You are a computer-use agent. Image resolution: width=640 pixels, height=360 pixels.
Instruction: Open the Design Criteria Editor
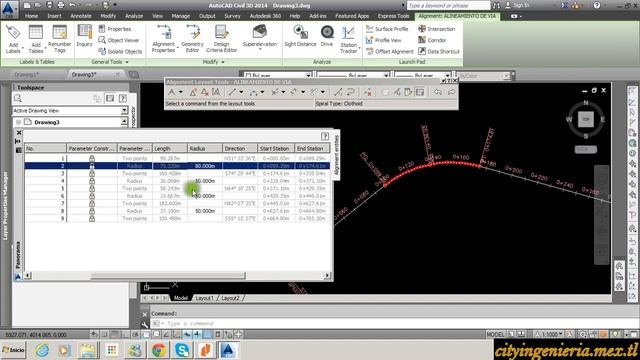point(221,39)
